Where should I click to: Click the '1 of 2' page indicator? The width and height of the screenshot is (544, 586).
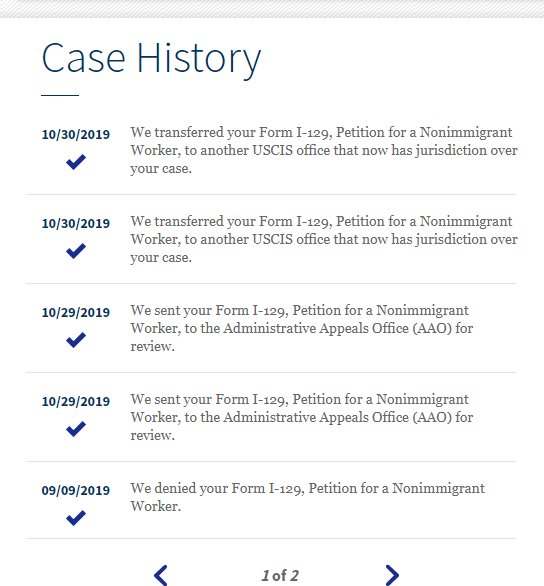click(x=280, y=576)
